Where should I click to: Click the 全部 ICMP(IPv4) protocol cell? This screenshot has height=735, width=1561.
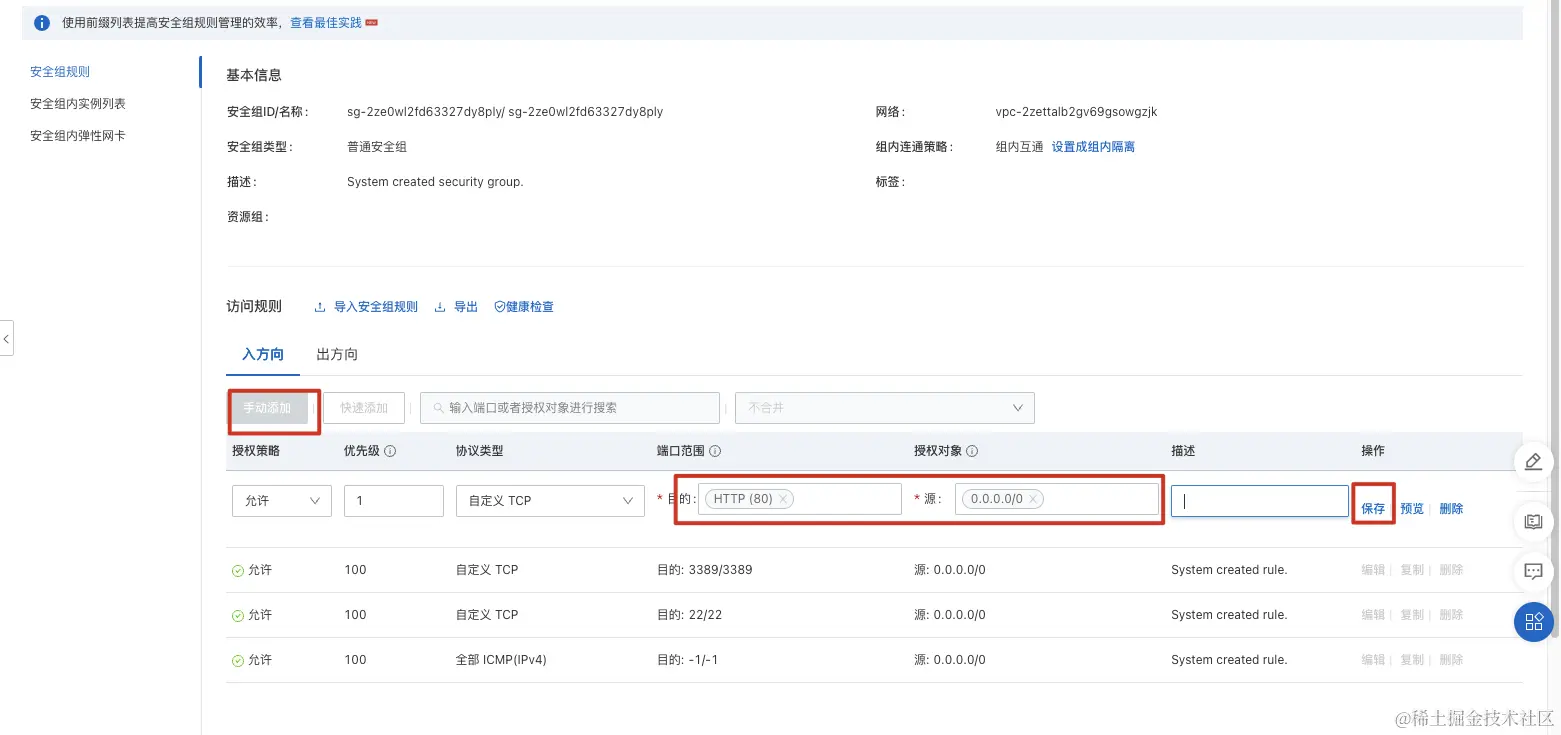click(501, 660)
